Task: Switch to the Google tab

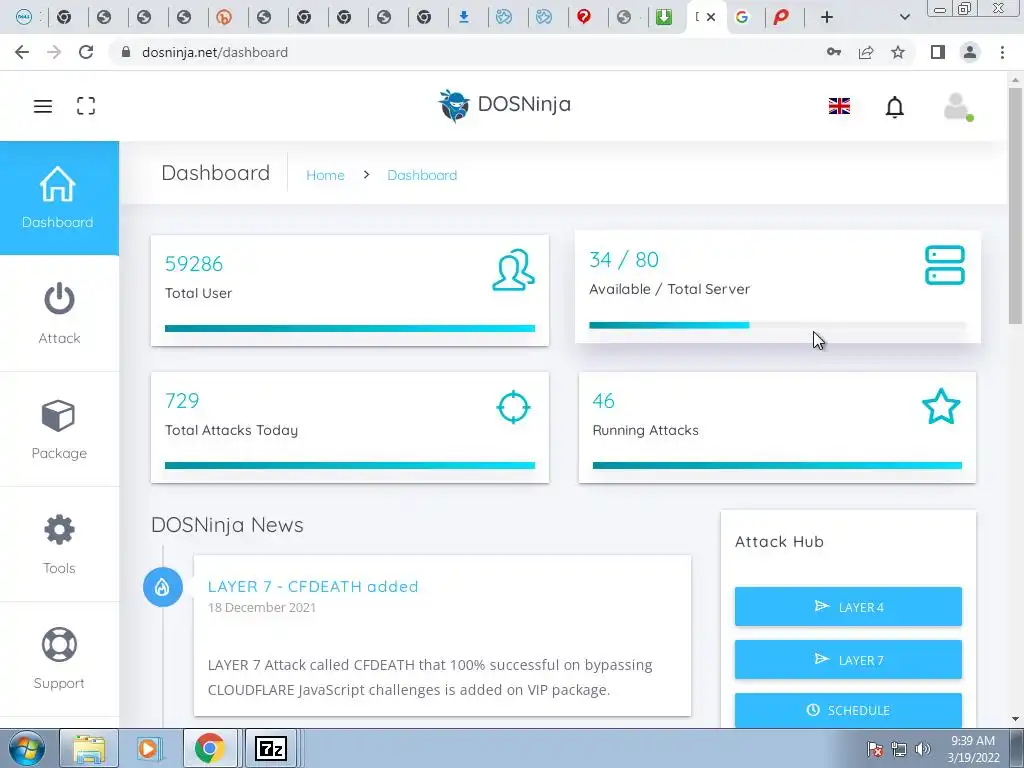Action: point(742,18)
